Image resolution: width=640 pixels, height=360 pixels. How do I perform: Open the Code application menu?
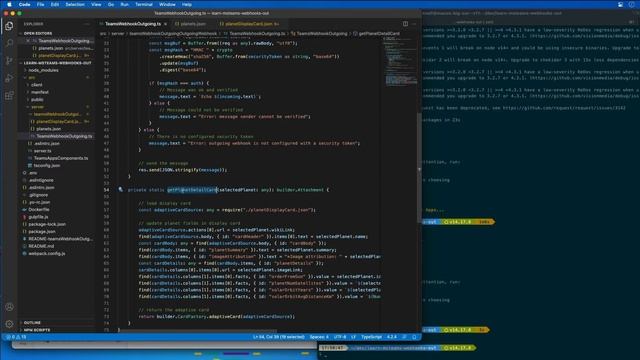(x=24, y=4)
